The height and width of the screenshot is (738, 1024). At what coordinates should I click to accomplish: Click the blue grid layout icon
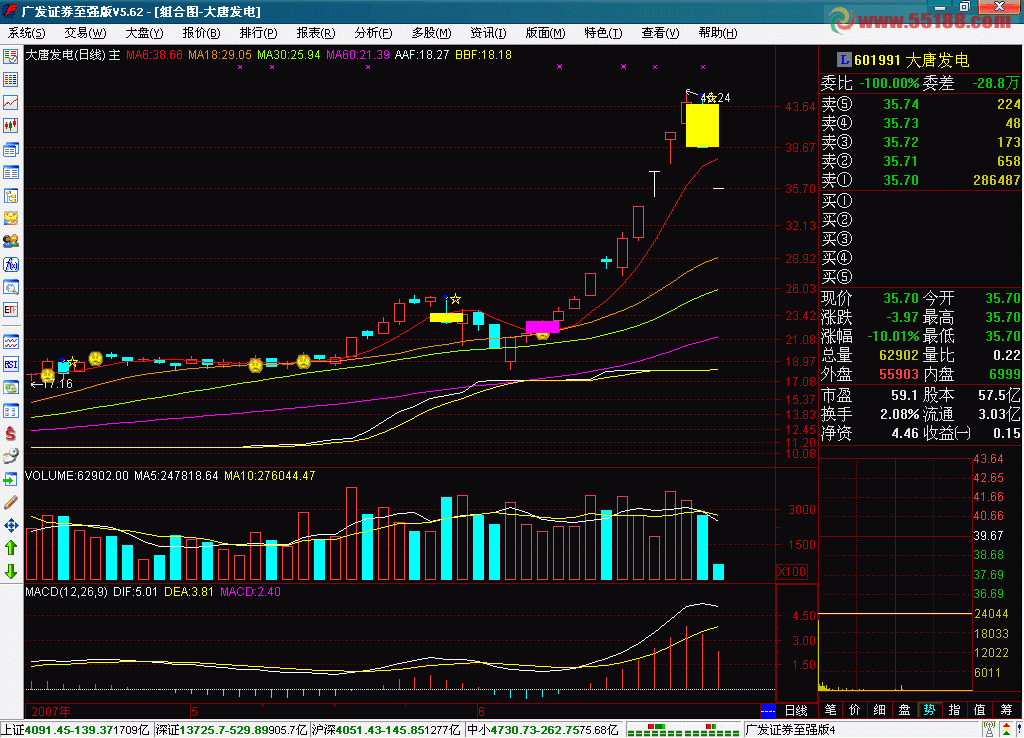[10, 411]
